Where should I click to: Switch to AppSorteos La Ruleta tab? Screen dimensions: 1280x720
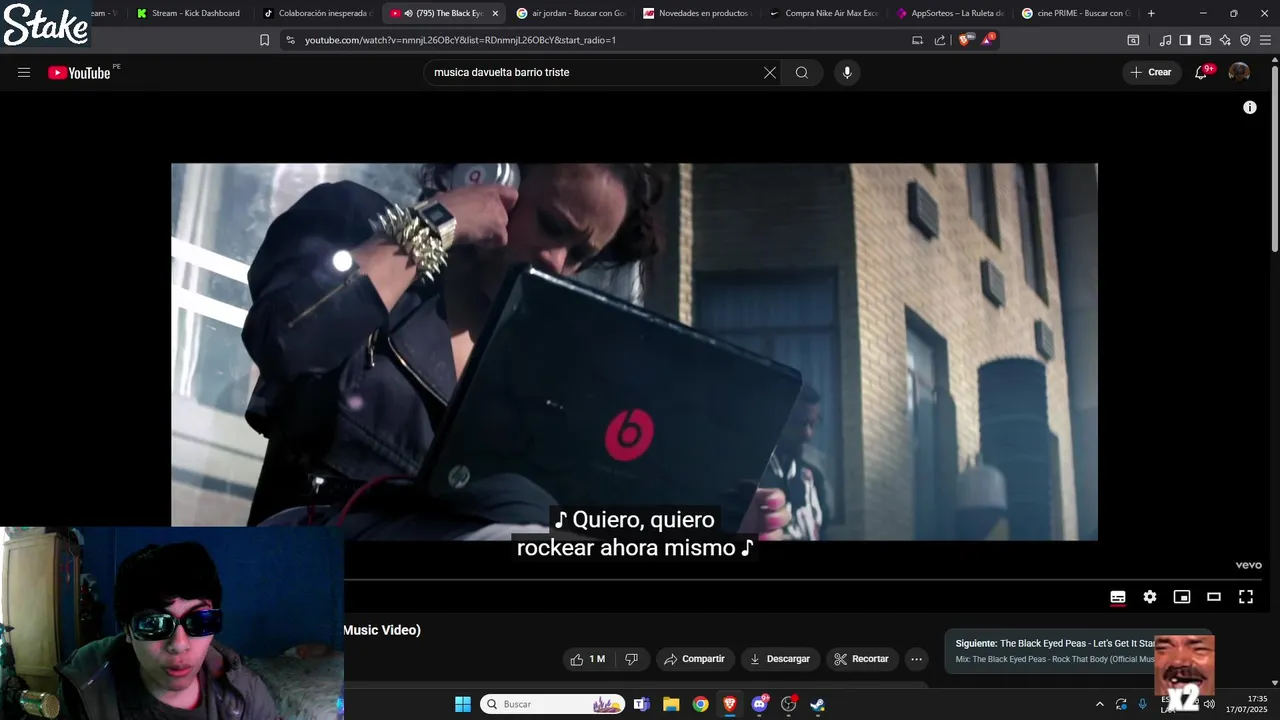[x=950, y=13]
